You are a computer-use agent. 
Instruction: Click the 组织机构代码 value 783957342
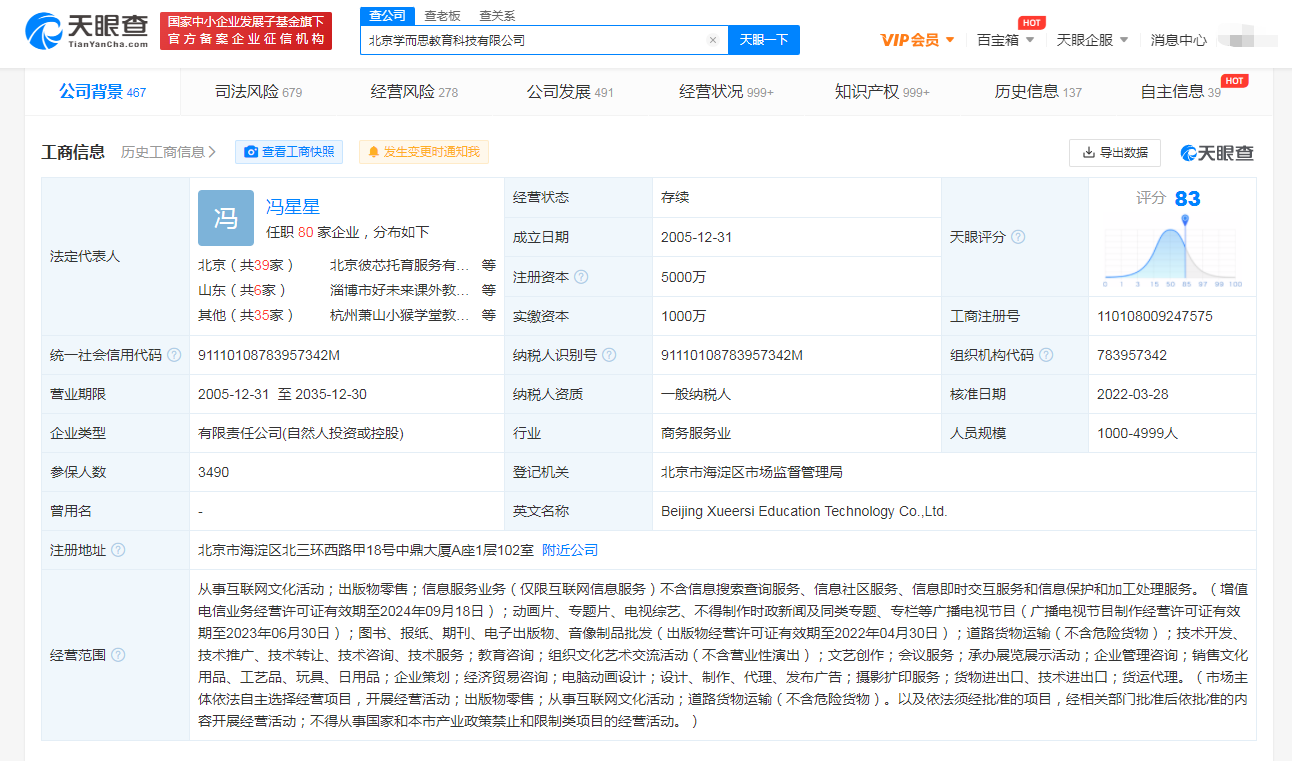pos(1132,355)
